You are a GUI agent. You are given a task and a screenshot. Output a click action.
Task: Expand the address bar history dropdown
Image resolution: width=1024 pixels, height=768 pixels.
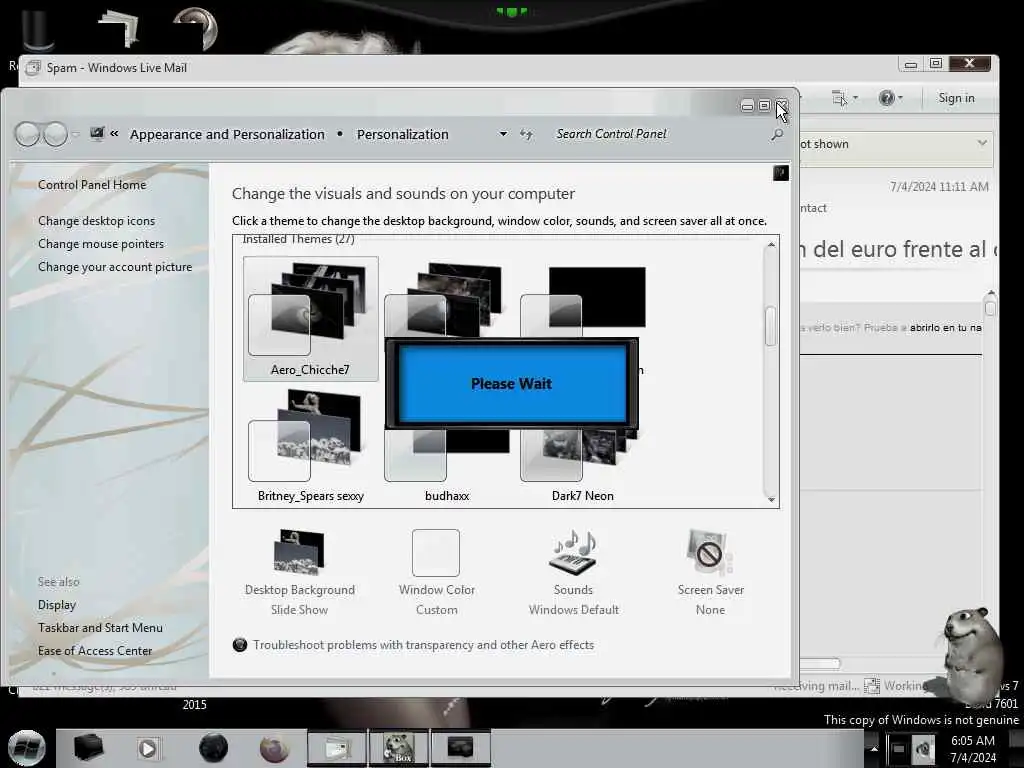tap(503, 134)
